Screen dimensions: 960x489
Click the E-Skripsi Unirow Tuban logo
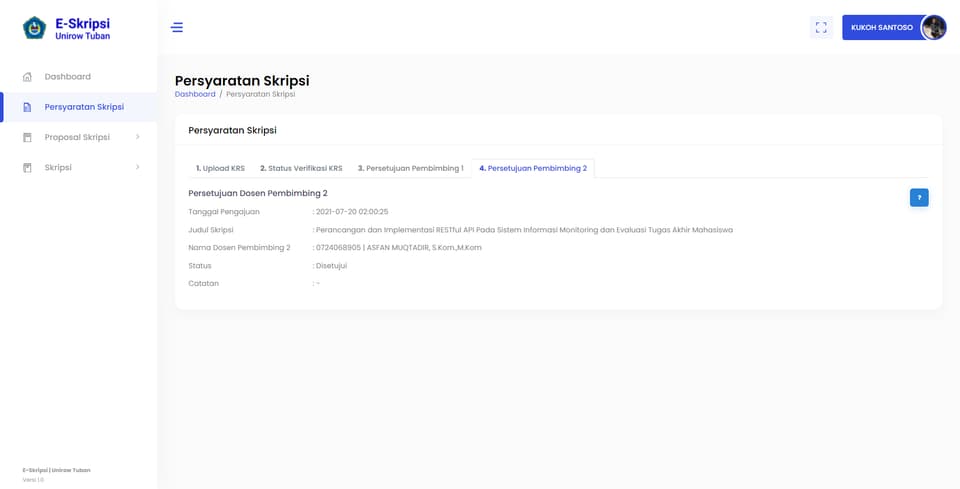coord(67,28)
